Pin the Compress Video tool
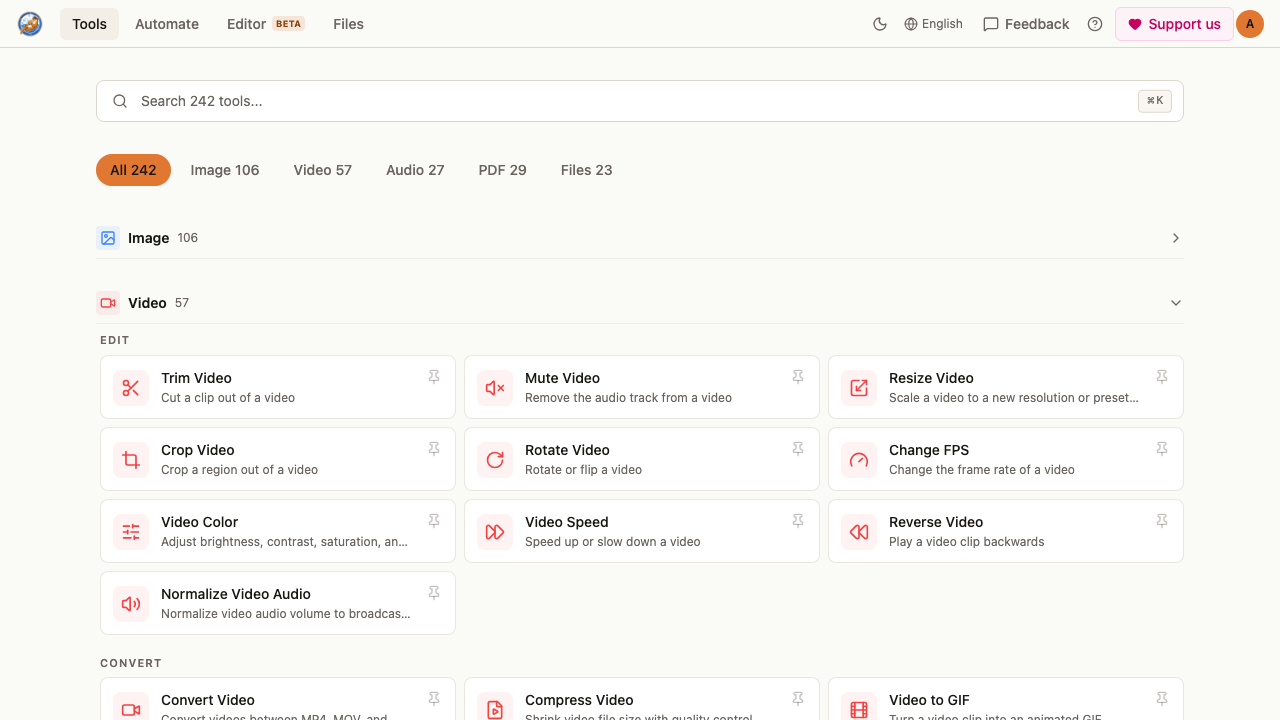Screen dimensions: 1280x720 click(798, 699)
